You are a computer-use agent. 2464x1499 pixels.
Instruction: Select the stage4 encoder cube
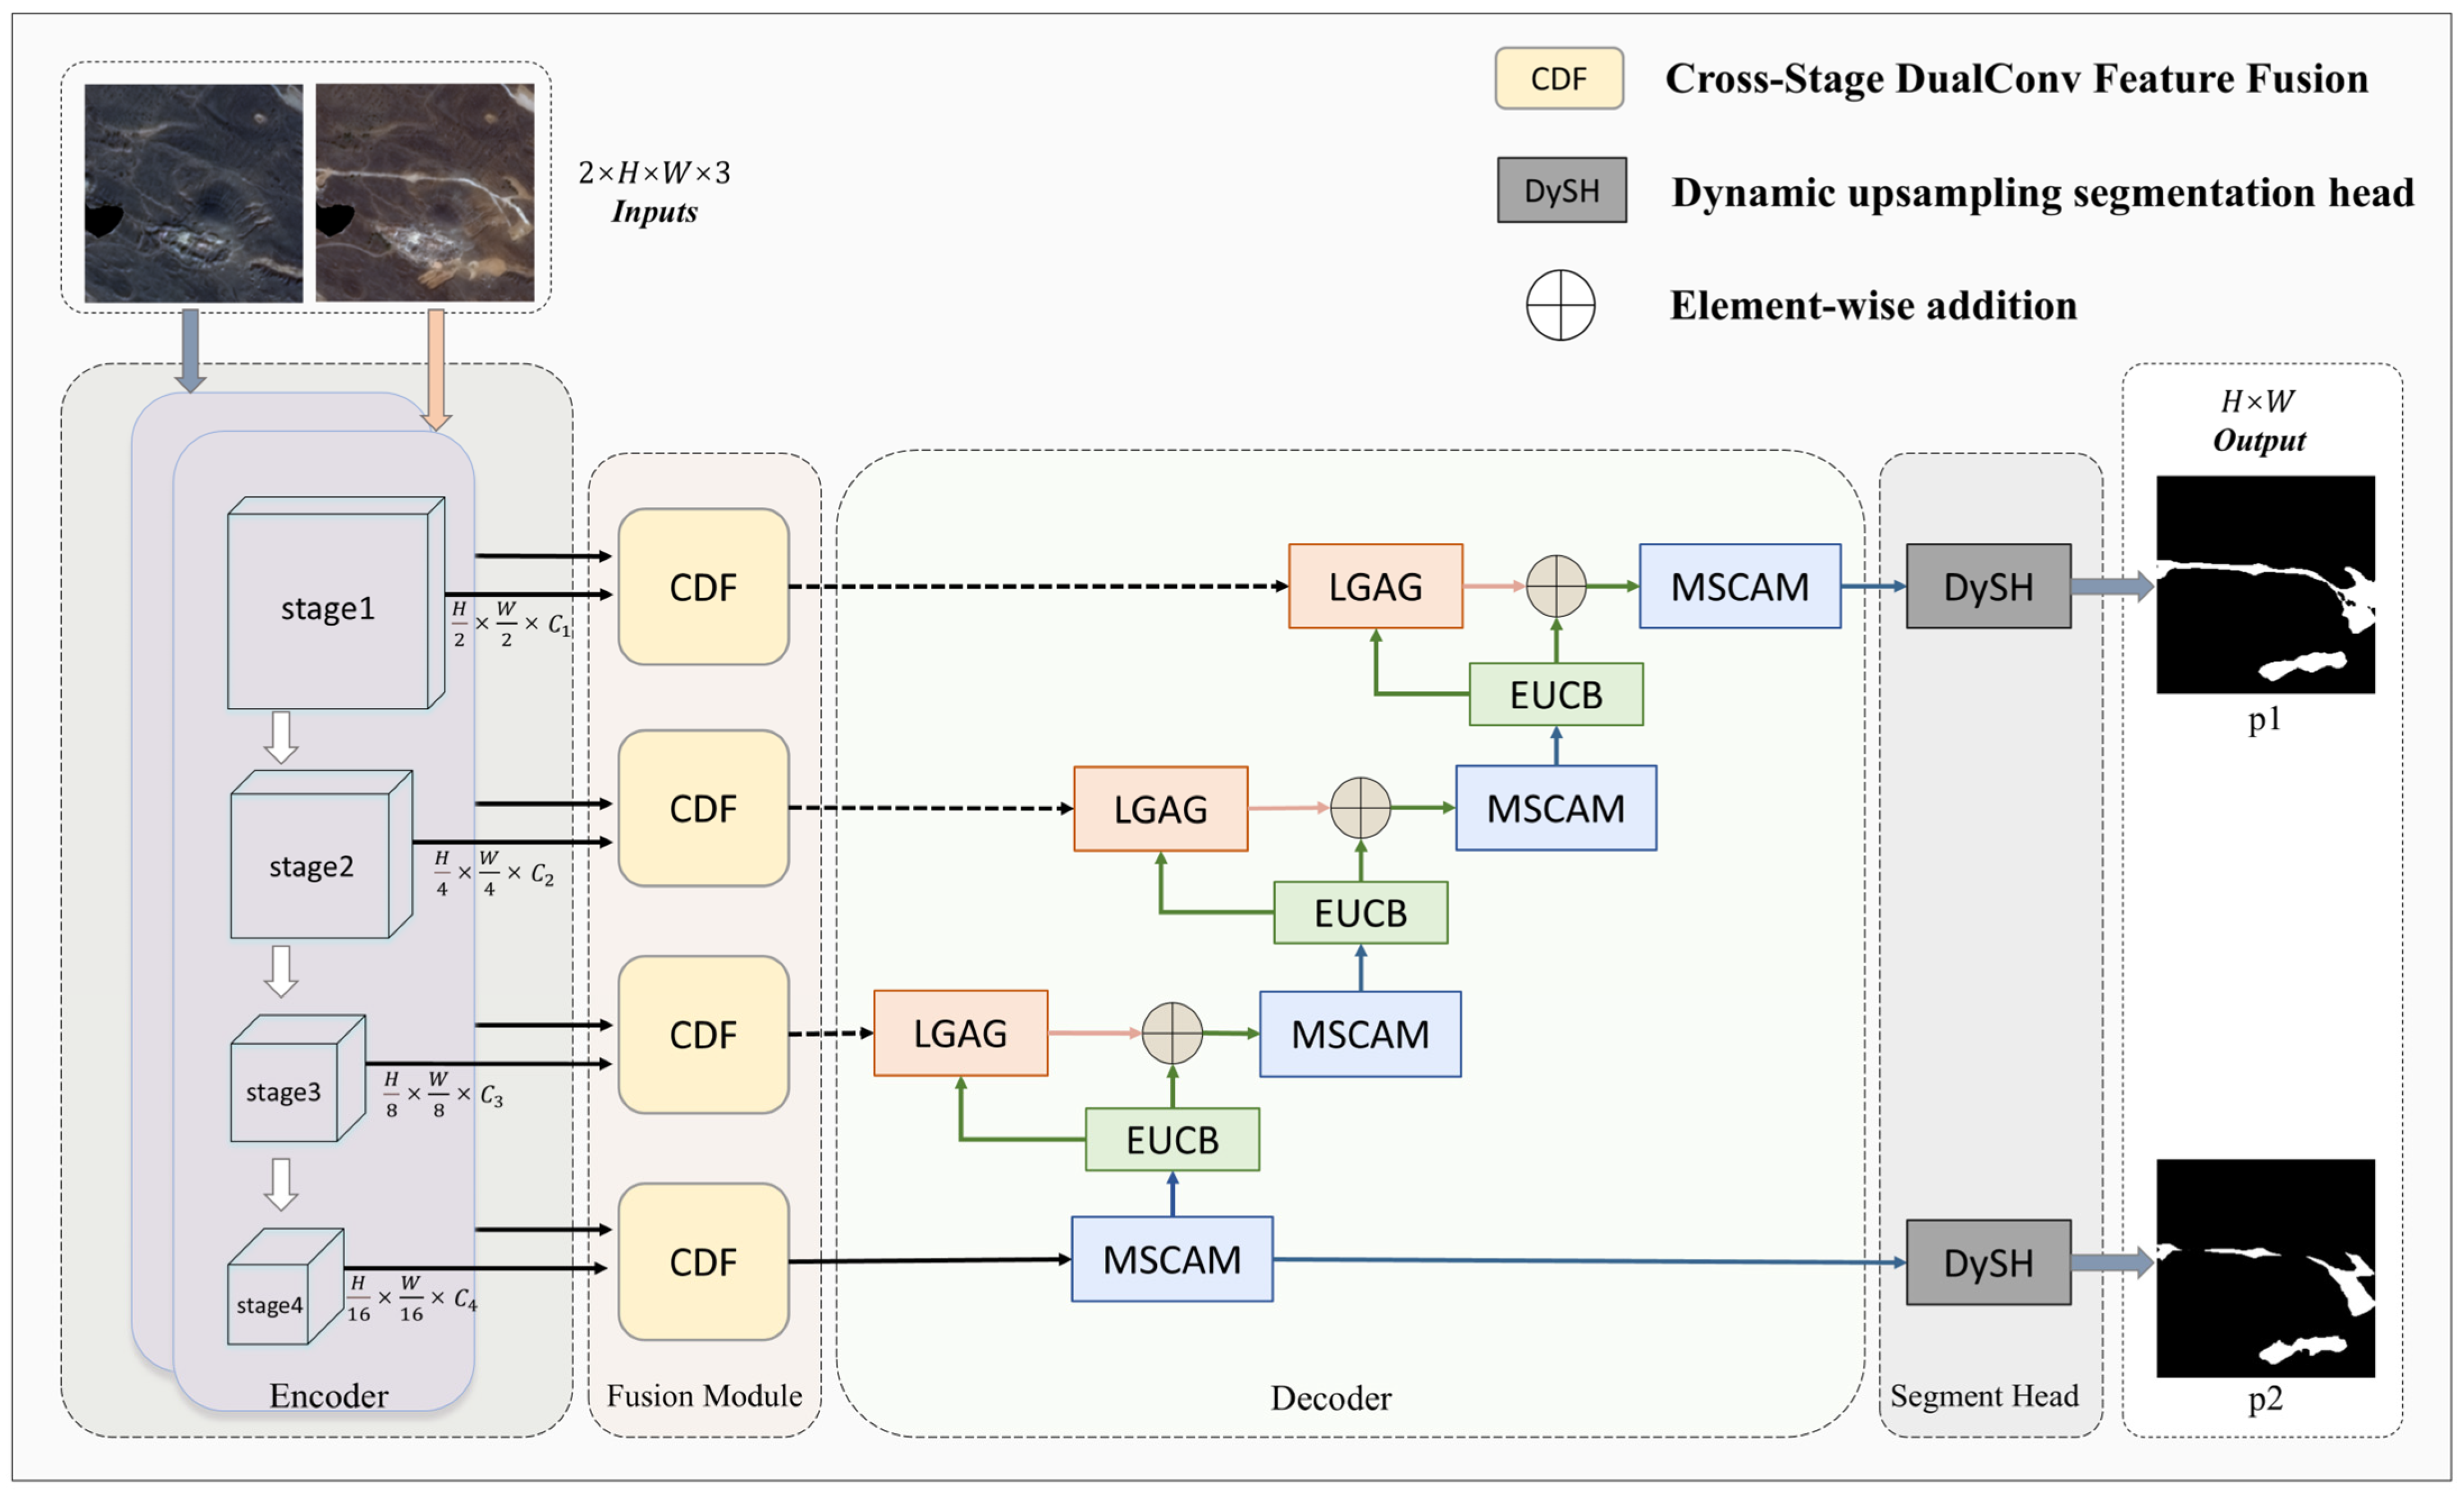(x=270, y=1303)
